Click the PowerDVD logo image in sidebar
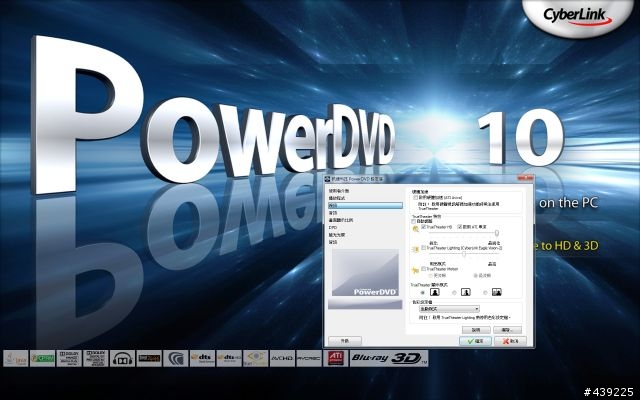 [365, 272]
